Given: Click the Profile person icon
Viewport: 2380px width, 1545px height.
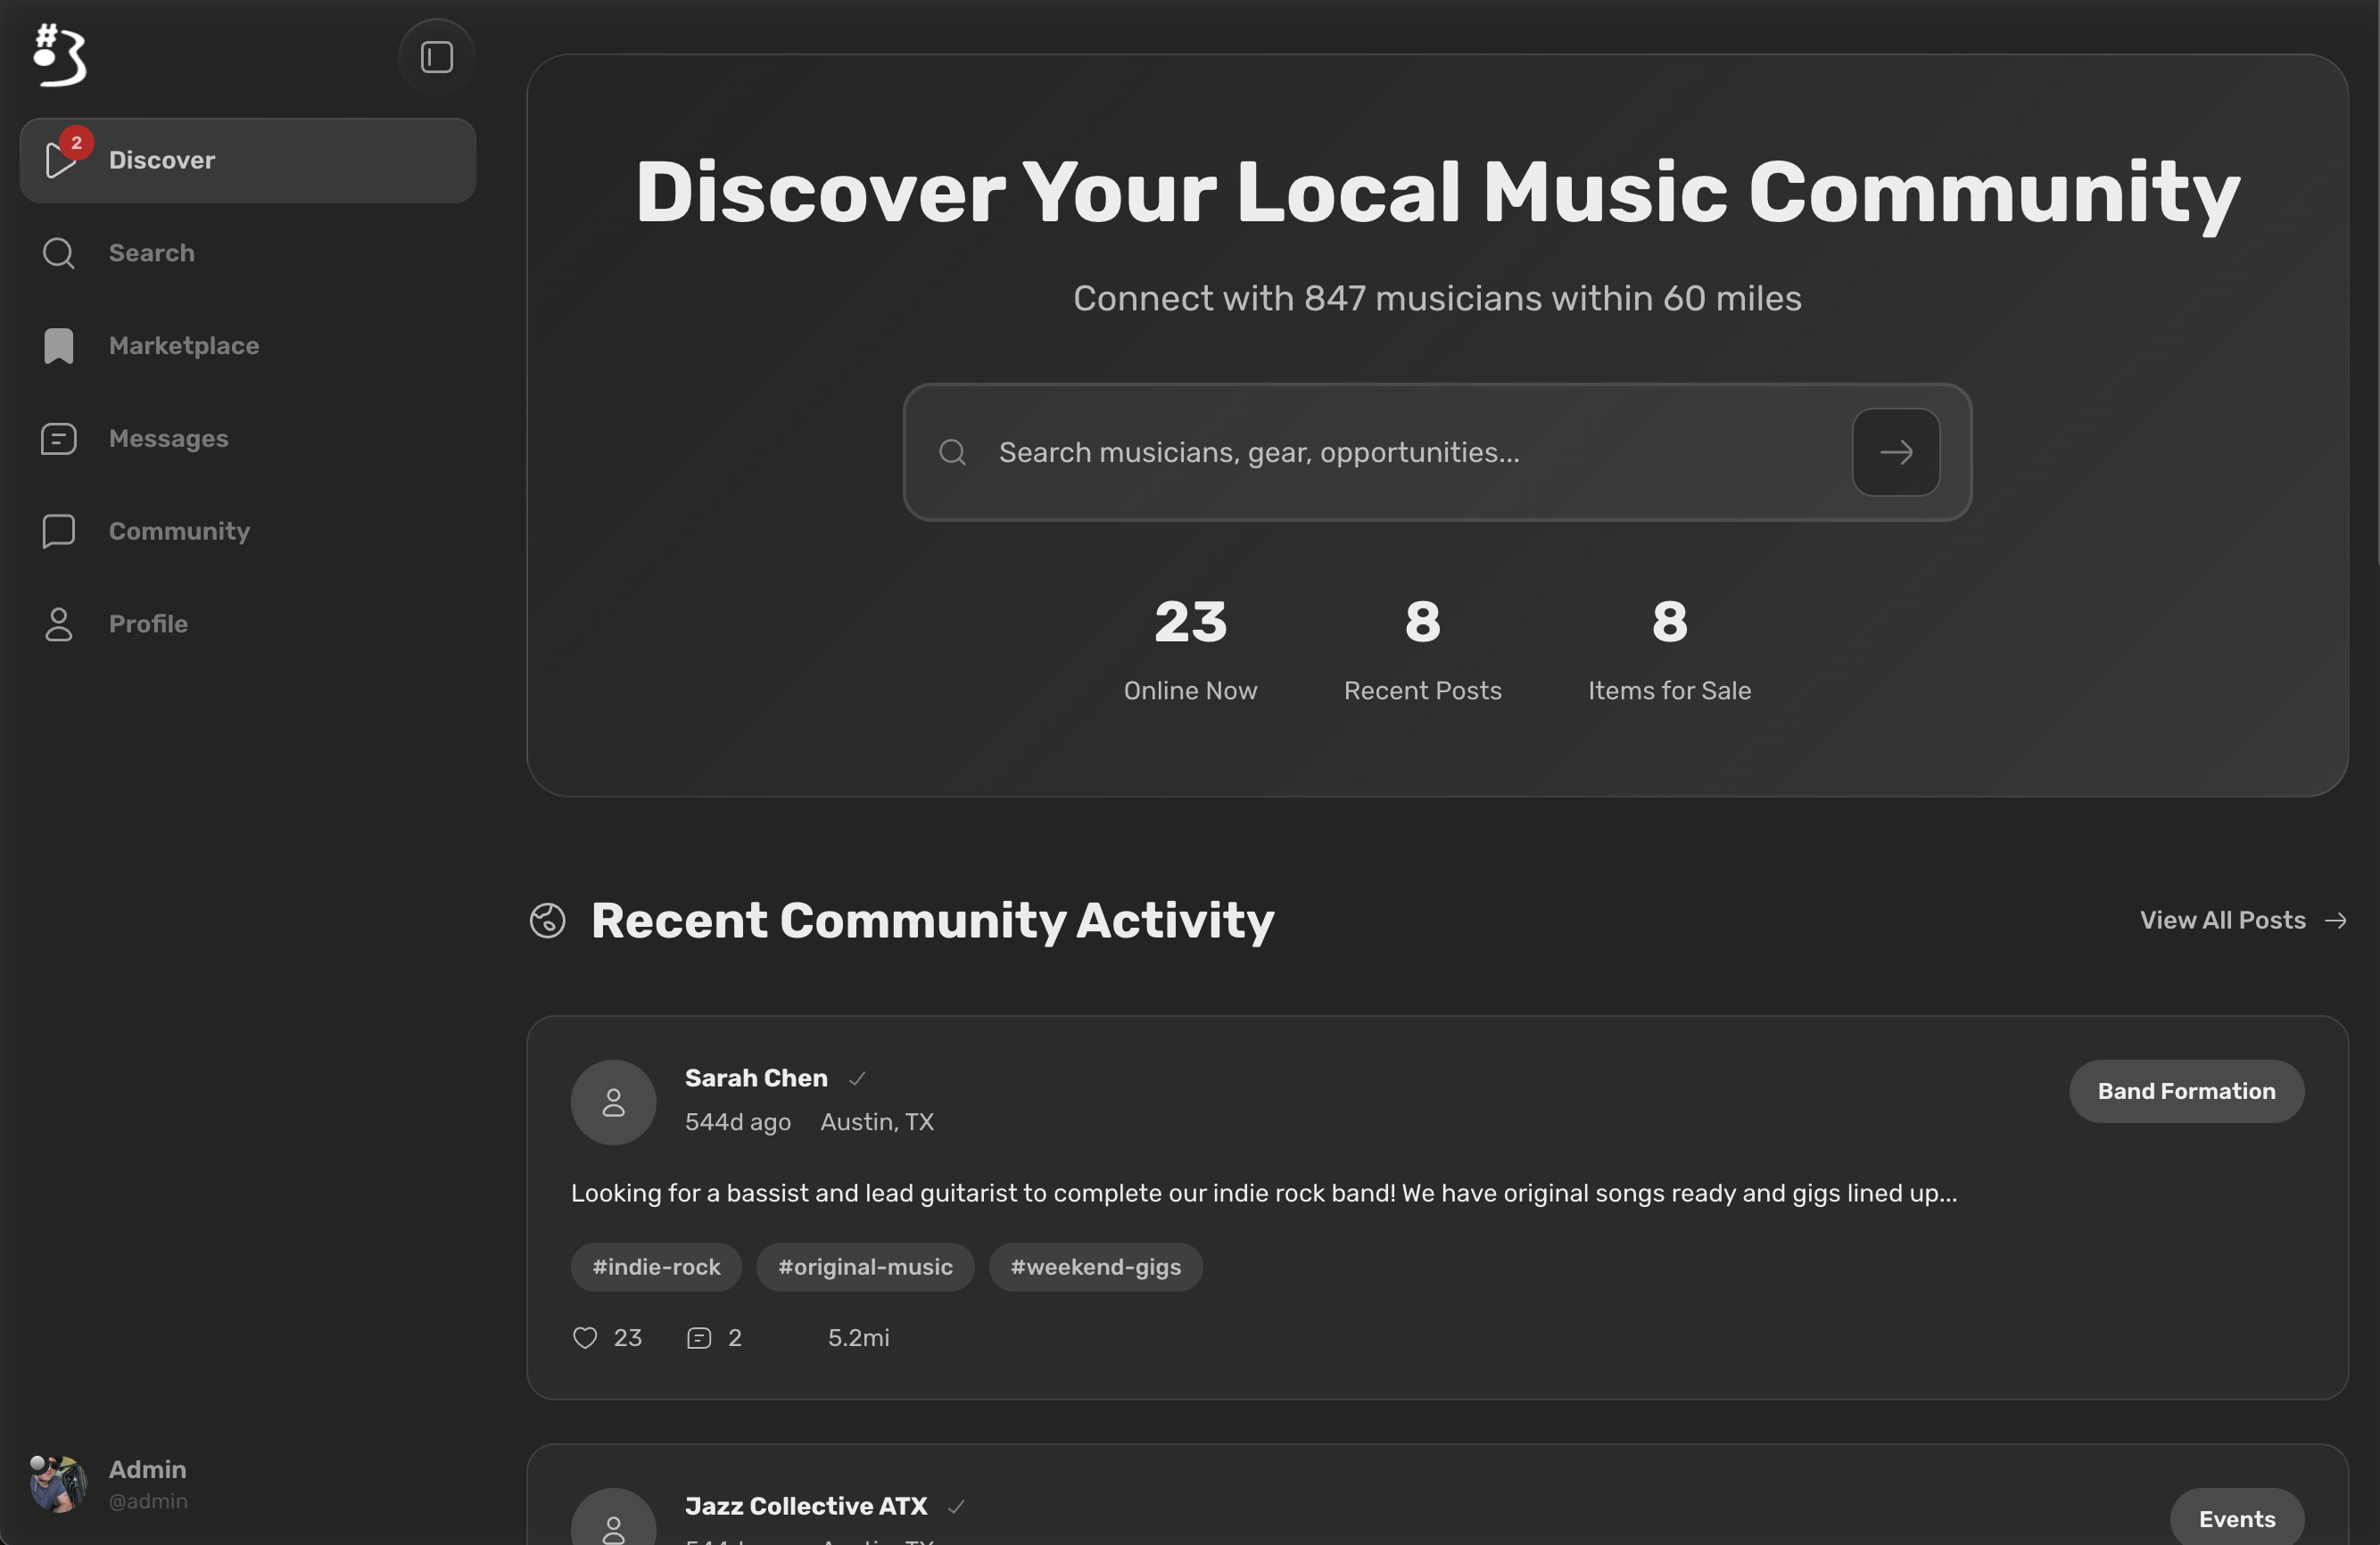Looking at the screenshot, I should [59, 624].
